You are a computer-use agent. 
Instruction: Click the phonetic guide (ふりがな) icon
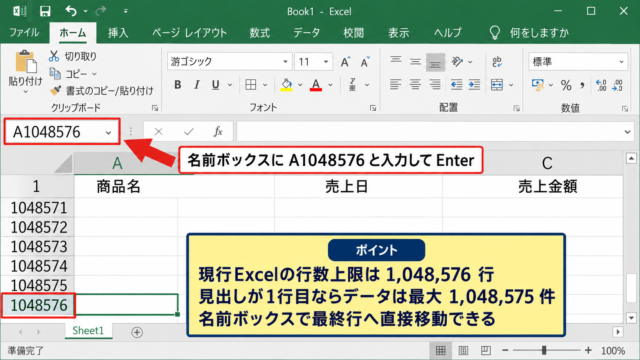(353, 85)
